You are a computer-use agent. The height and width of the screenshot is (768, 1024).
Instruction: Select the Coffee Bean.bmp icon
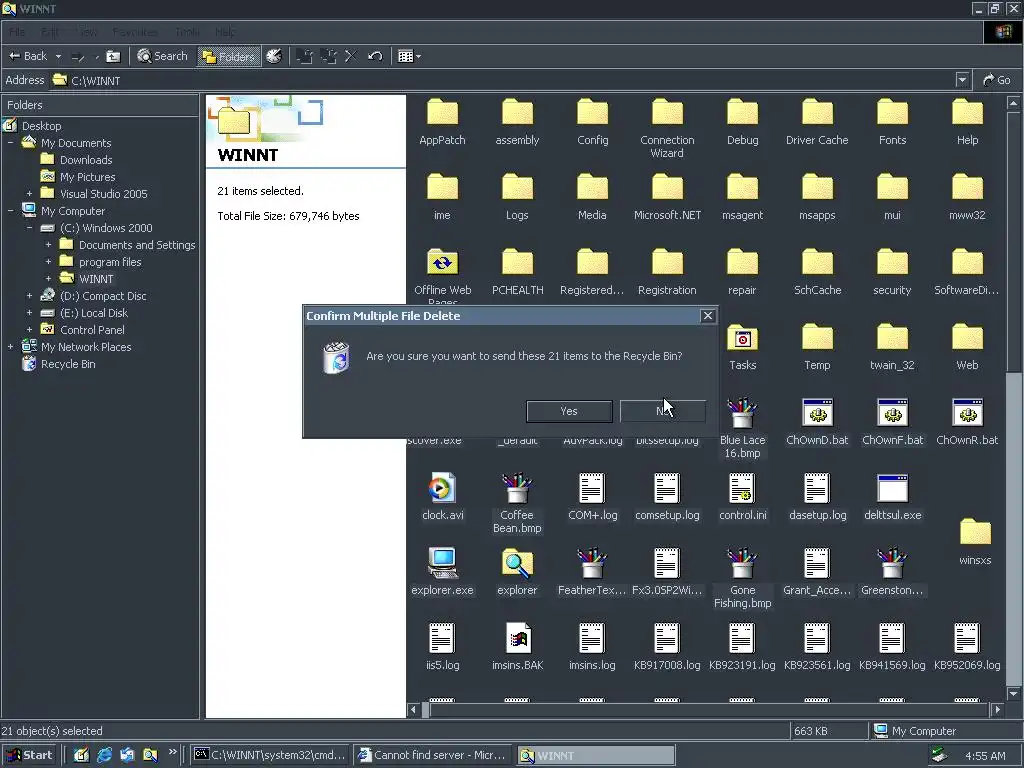point(517,488)
